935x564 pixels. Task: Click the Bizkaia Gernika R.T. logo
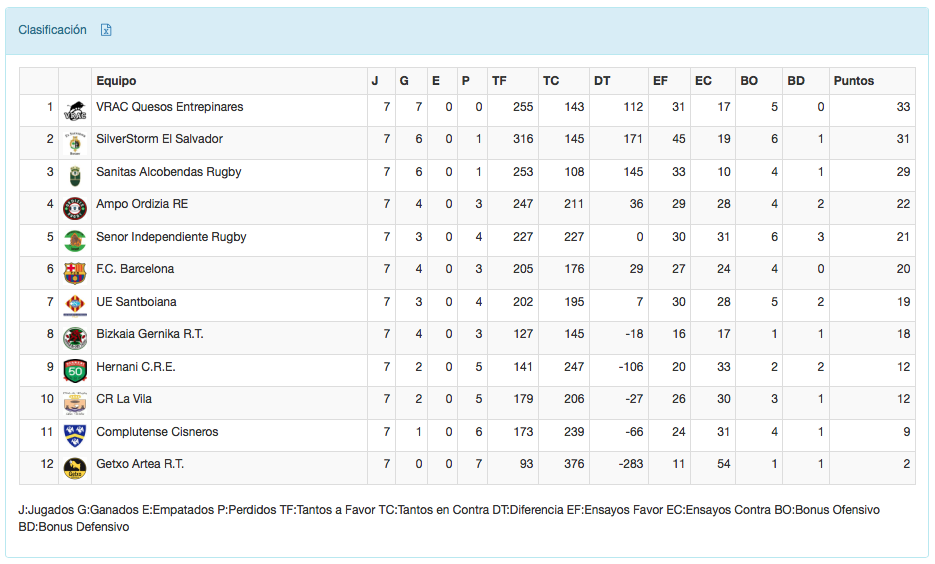(75, 338)
